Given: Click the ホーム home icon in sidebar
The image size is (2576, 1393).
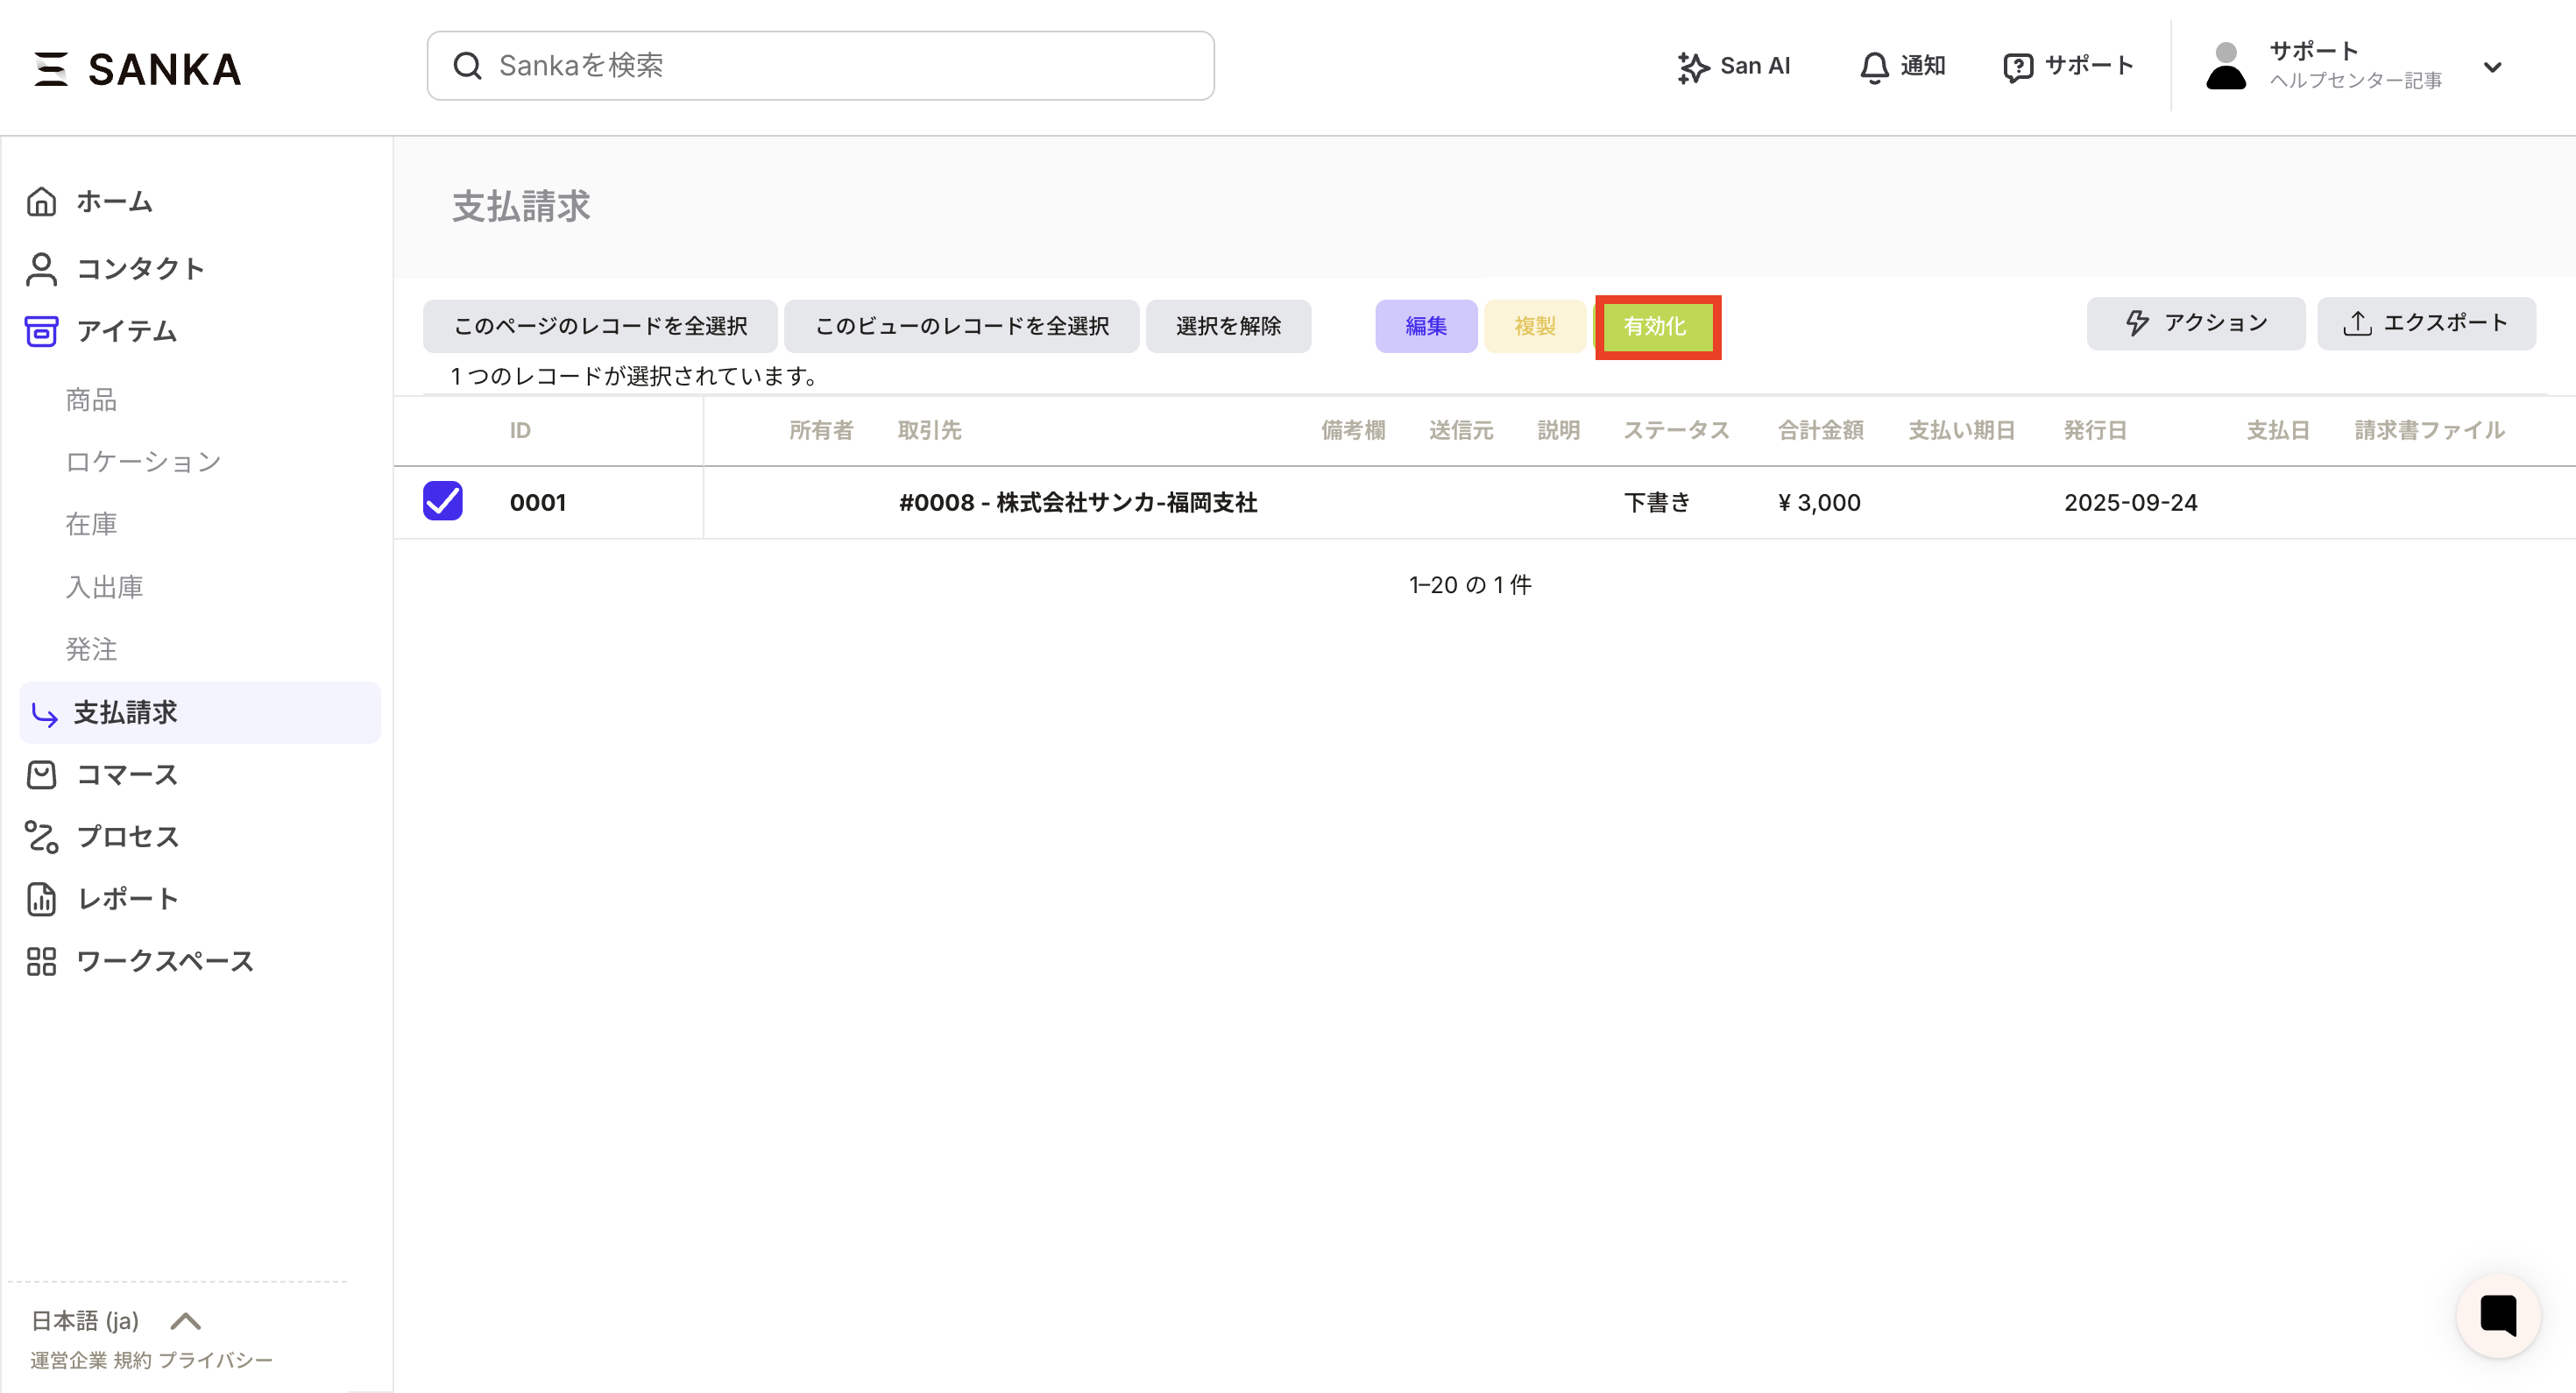Looking at the screenshot, I should pyautogui.click(x=41, y=201).
